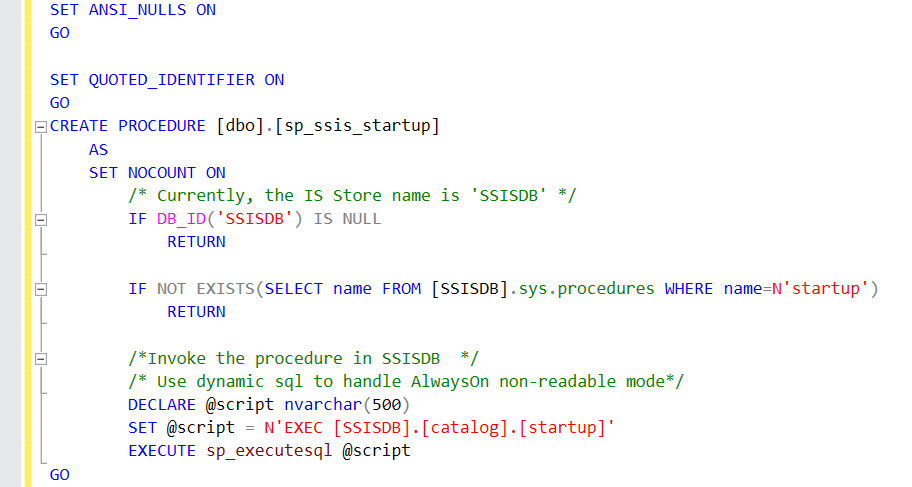912x487 pixels.
Task: Collapse the IF DB_ID block
Action: [x=40, y=219]
